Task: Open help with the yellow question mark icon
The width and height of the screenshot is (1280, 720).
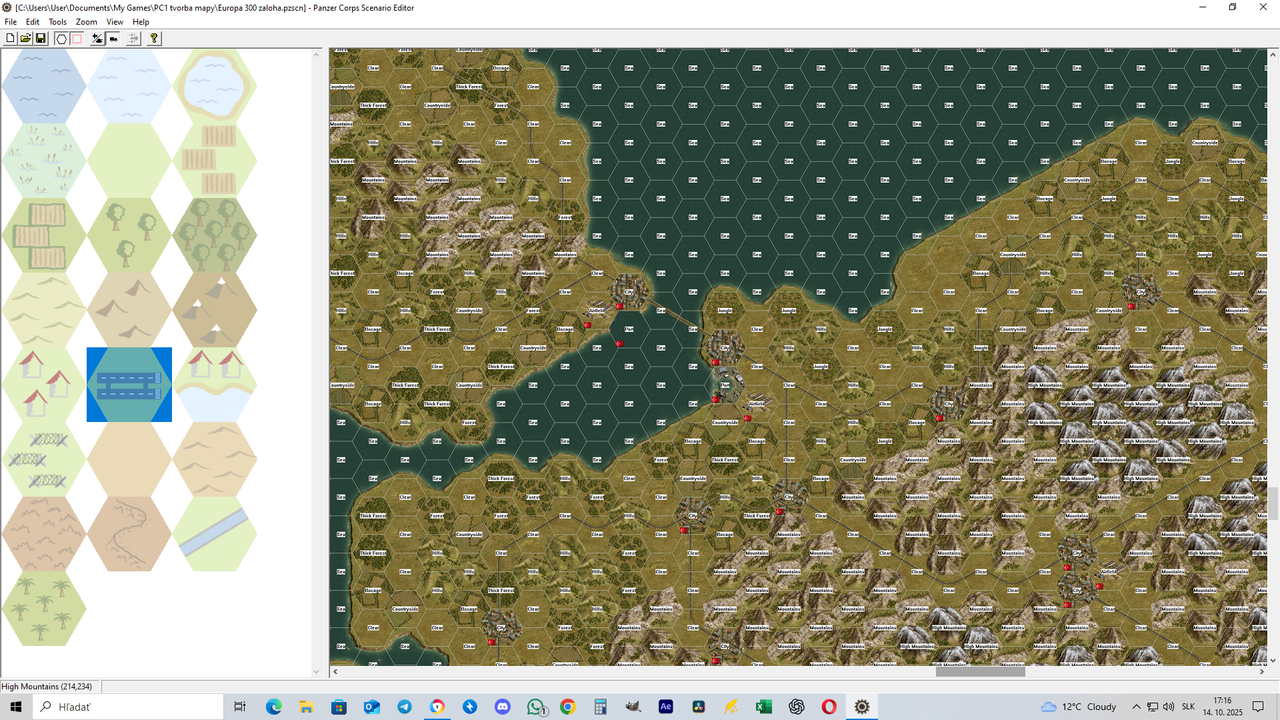Action: [x=154, y=38]
